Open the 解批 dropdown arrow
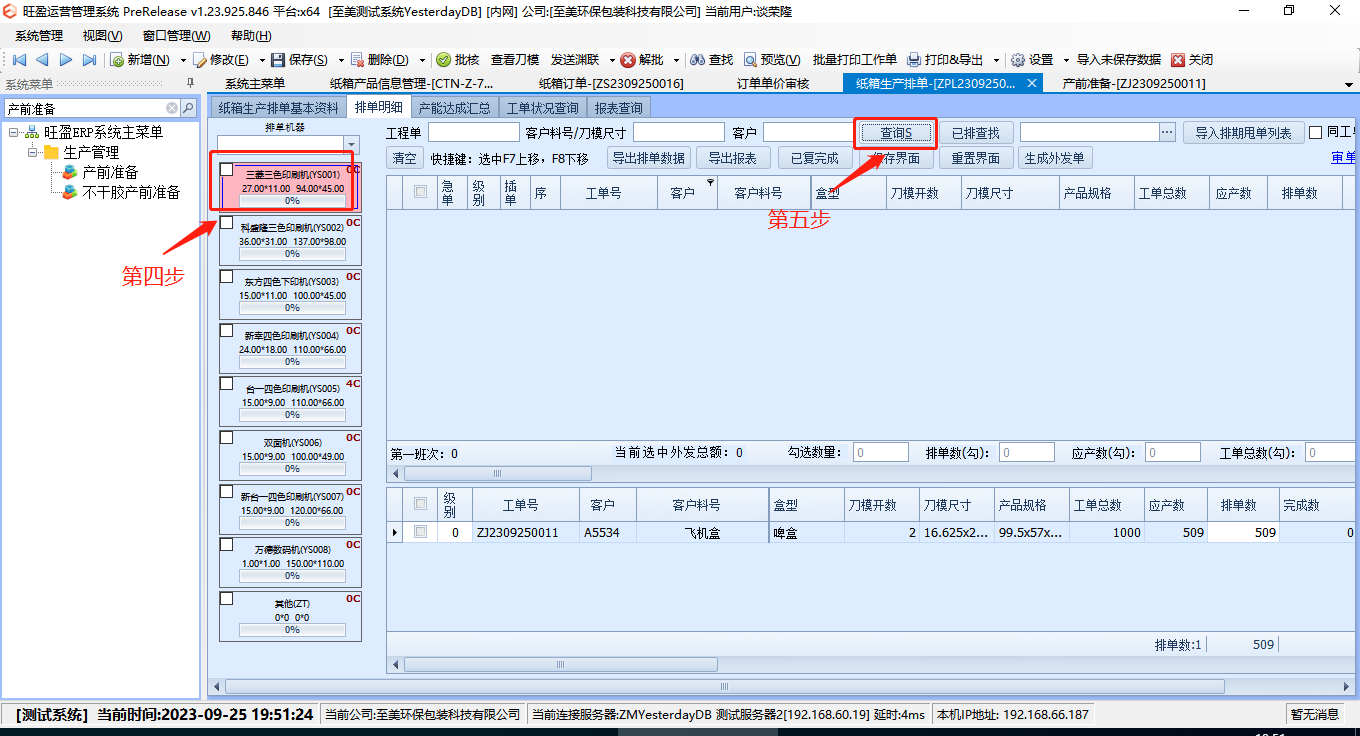This screenshot has height=736, width=1360. pos(677,60)
